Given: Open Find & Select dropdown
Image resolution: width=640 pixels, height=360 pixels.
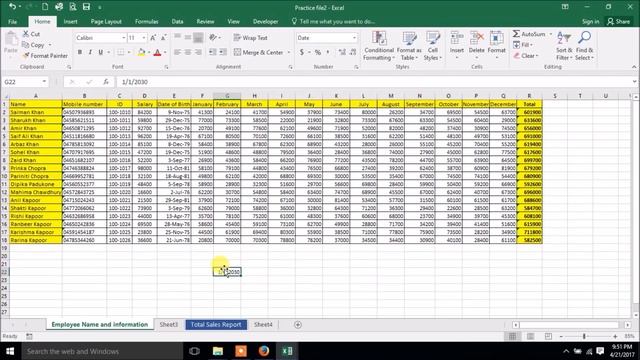Looking at the screenshot, I should coord(584,46).
